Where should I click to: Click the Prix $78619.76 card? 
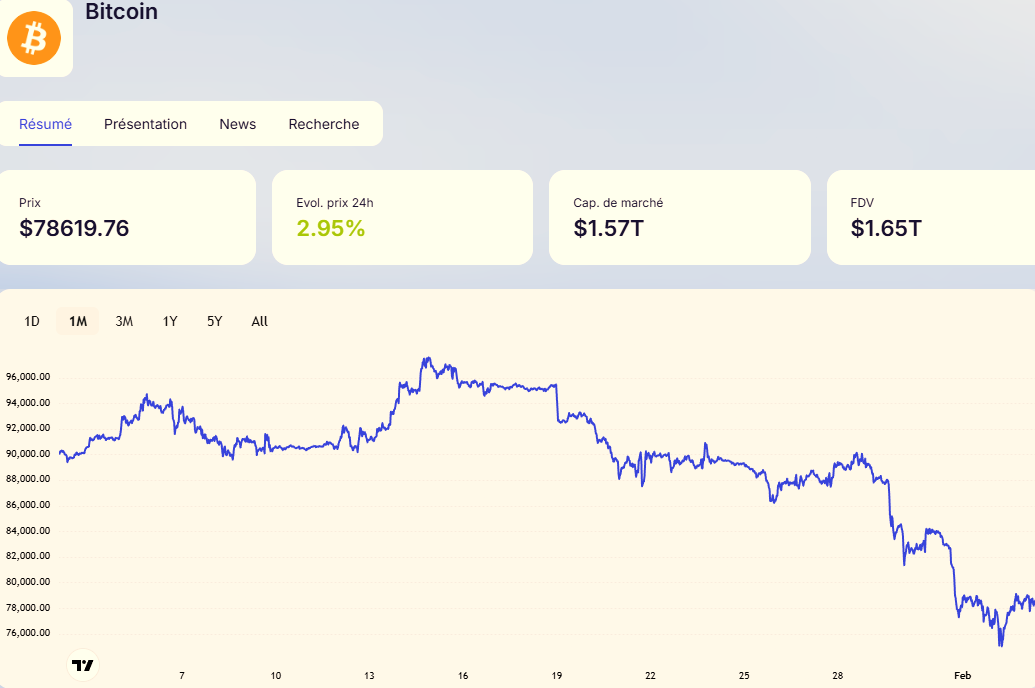[x=126, y=217]
